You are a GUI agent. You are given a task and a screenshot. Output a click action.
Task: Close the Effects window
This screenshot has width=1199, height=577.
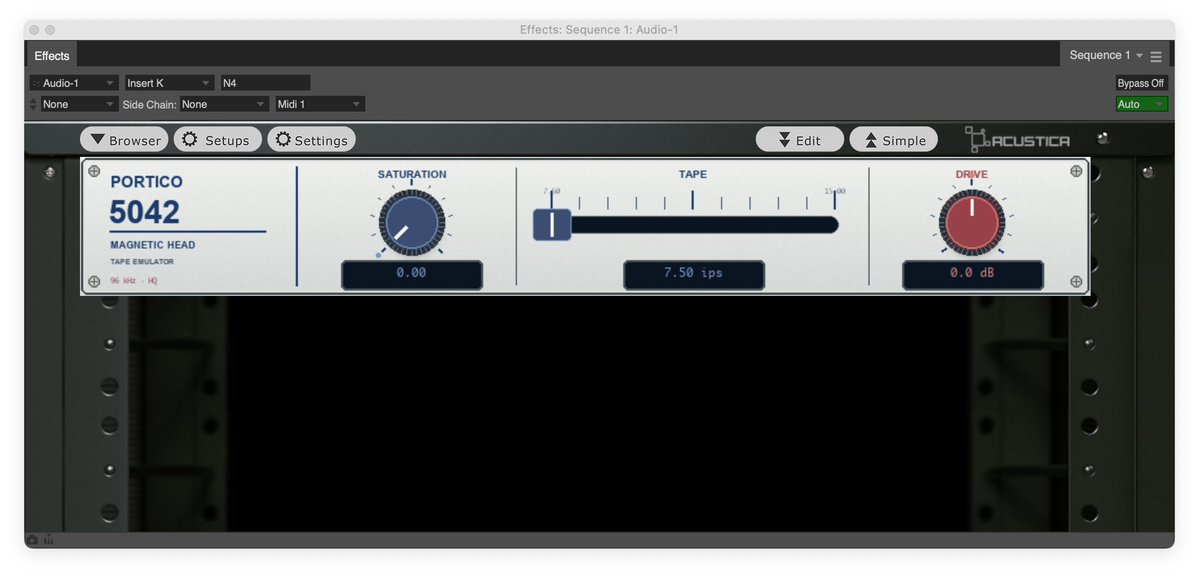click(x=34, y=30)
